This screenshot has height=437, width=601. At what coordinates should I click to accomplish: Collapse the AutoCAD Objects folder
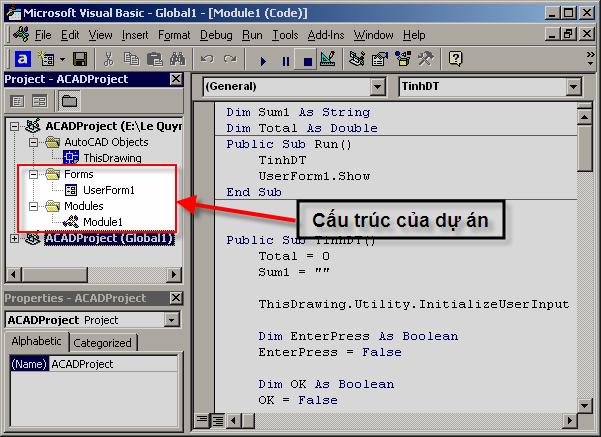point(34,142)
